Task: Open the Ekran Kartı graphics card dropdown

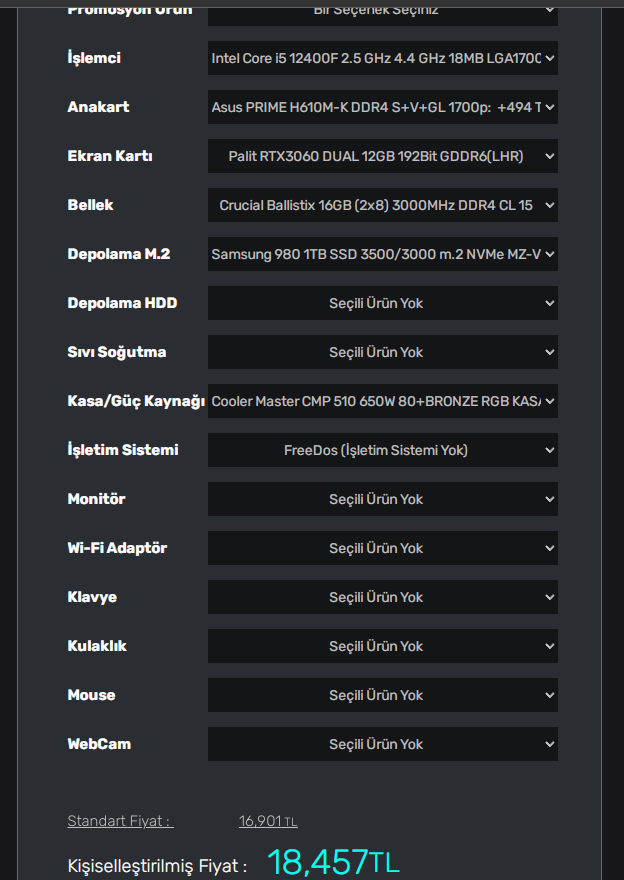Action: pyautogui.click(x=382, y=156)
